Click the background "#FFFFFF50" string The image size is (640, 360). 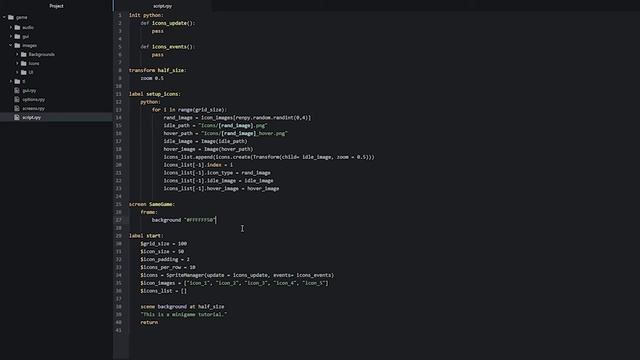(200, 220)
